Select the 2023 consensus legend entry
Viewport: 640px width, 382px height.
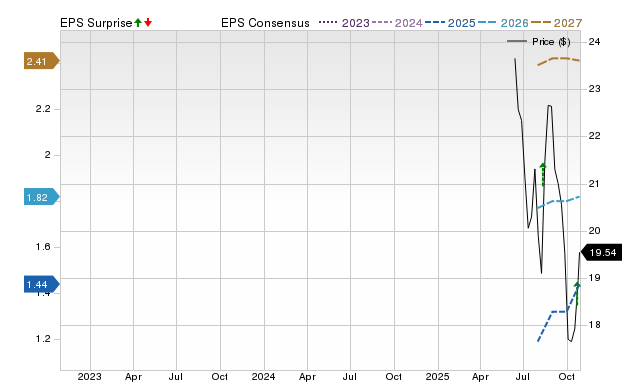pos(344,23)
